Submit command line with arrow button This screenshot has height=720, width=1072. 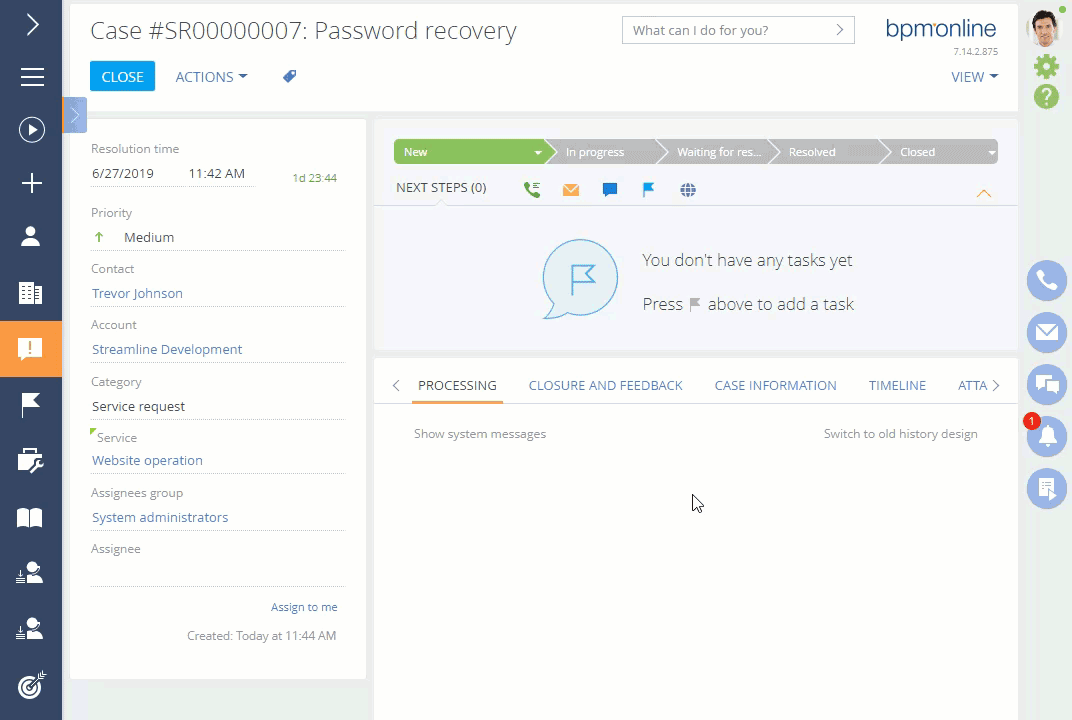pos(840,30)
